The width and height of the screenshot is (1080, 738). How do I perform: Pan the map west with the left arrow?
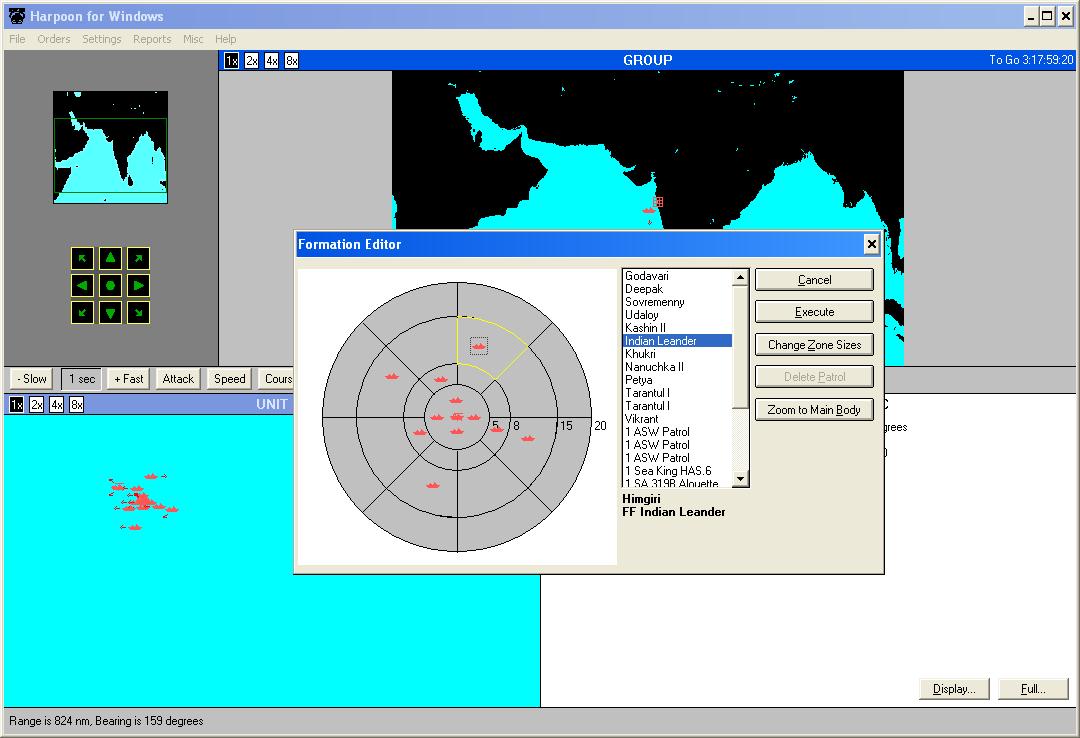tap(83, 285)
